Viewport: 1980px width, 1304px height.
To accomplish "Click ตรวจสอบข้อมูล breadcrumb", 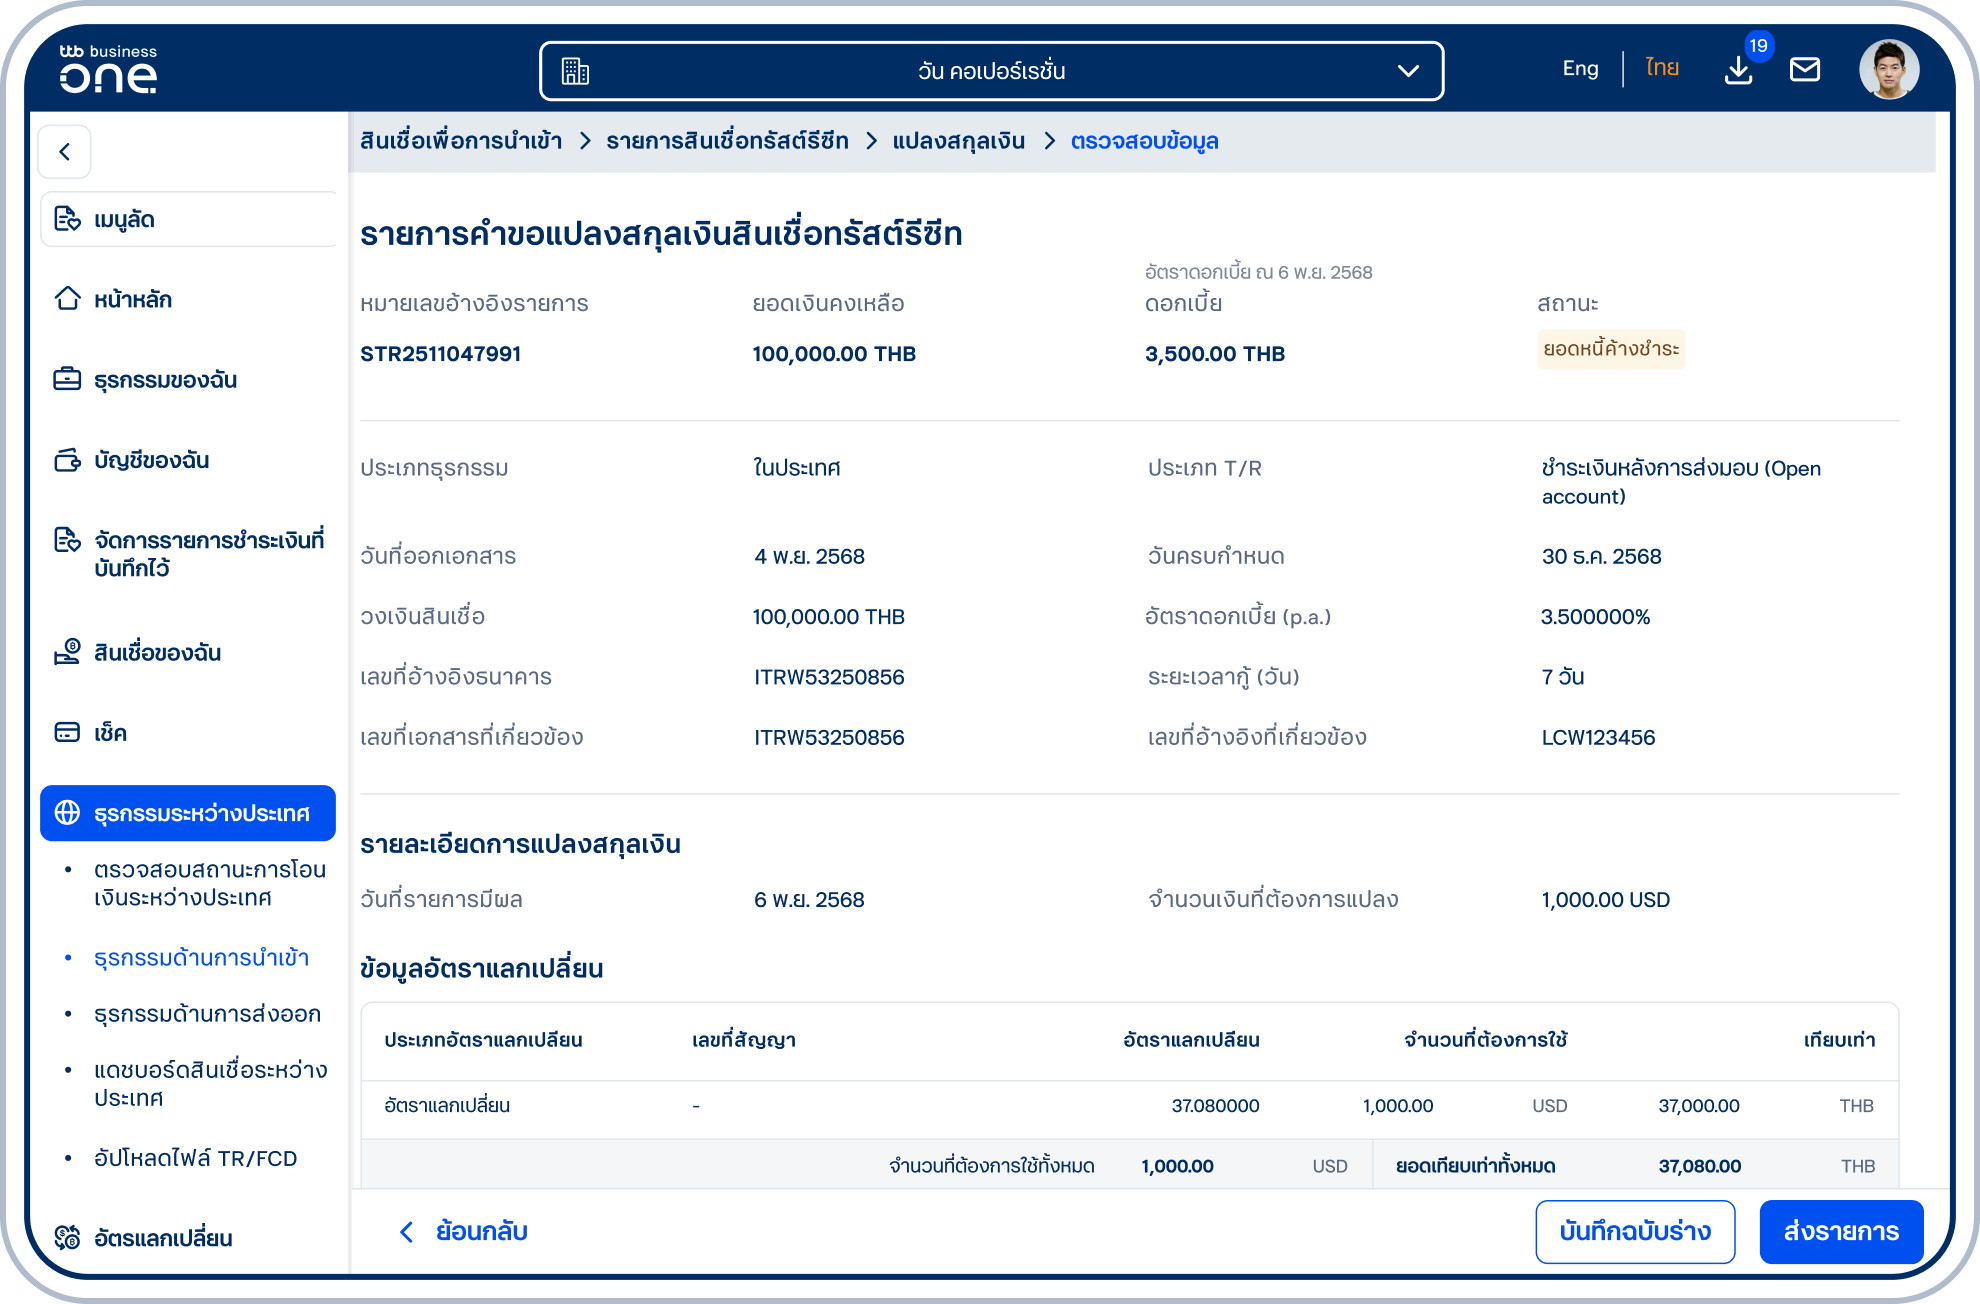I will click(x=1144, y=141).
